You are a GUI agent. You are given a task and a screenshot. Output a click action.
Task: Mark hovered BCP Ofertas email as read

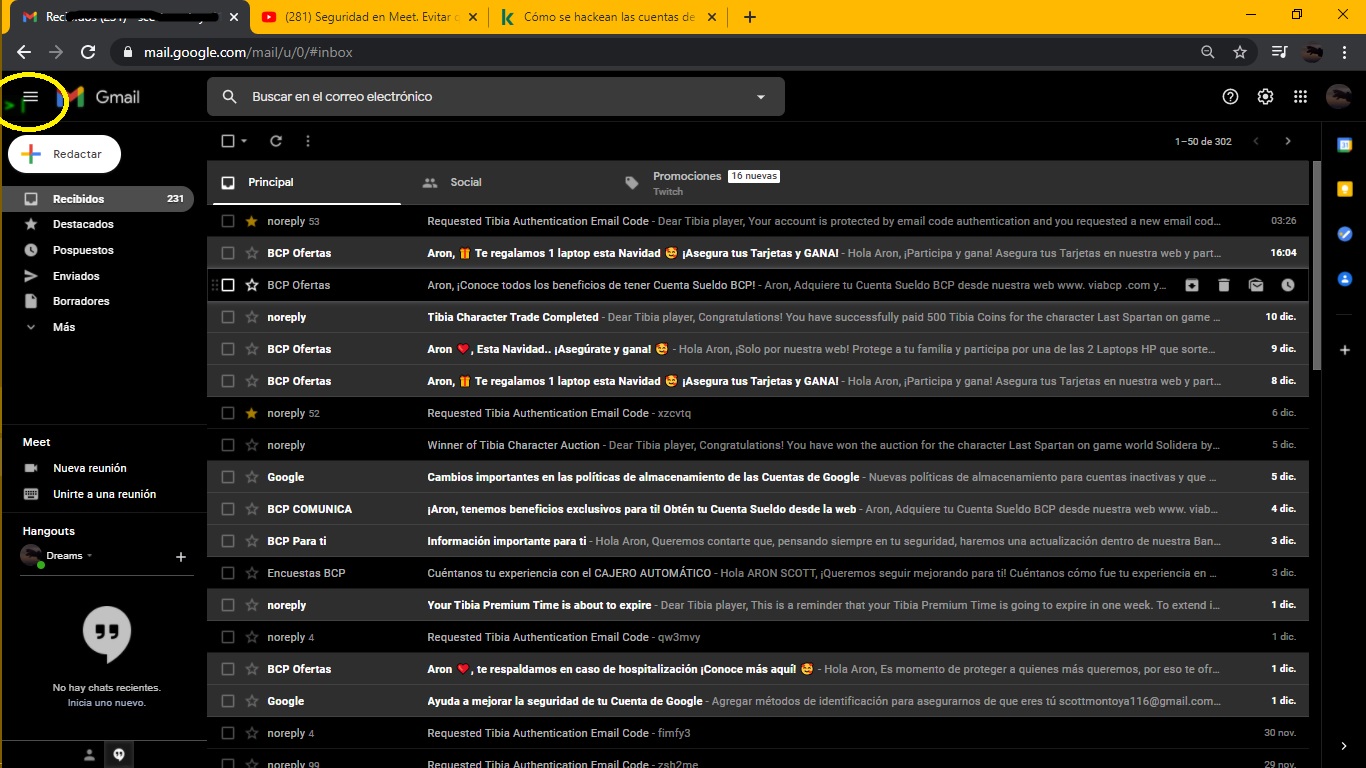(1256, 285)
